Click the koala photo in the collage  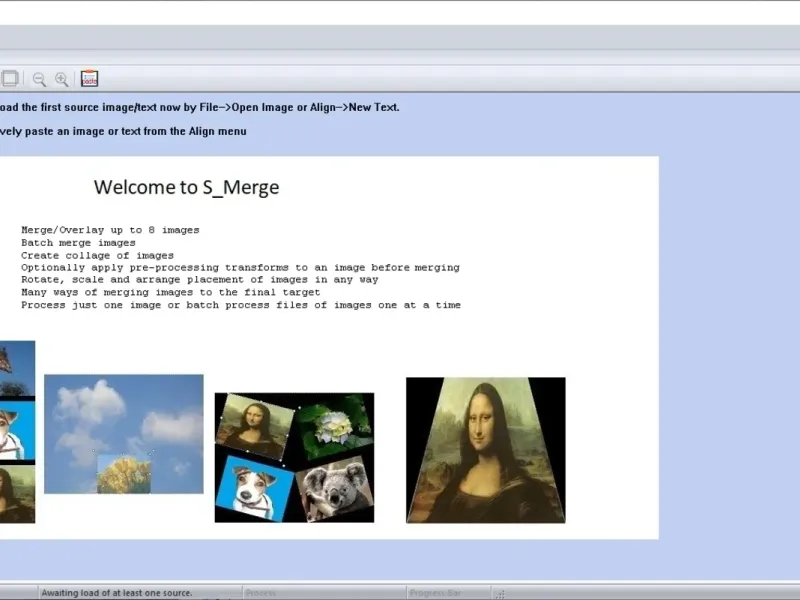pyautogui.click(x=335, y=488)
